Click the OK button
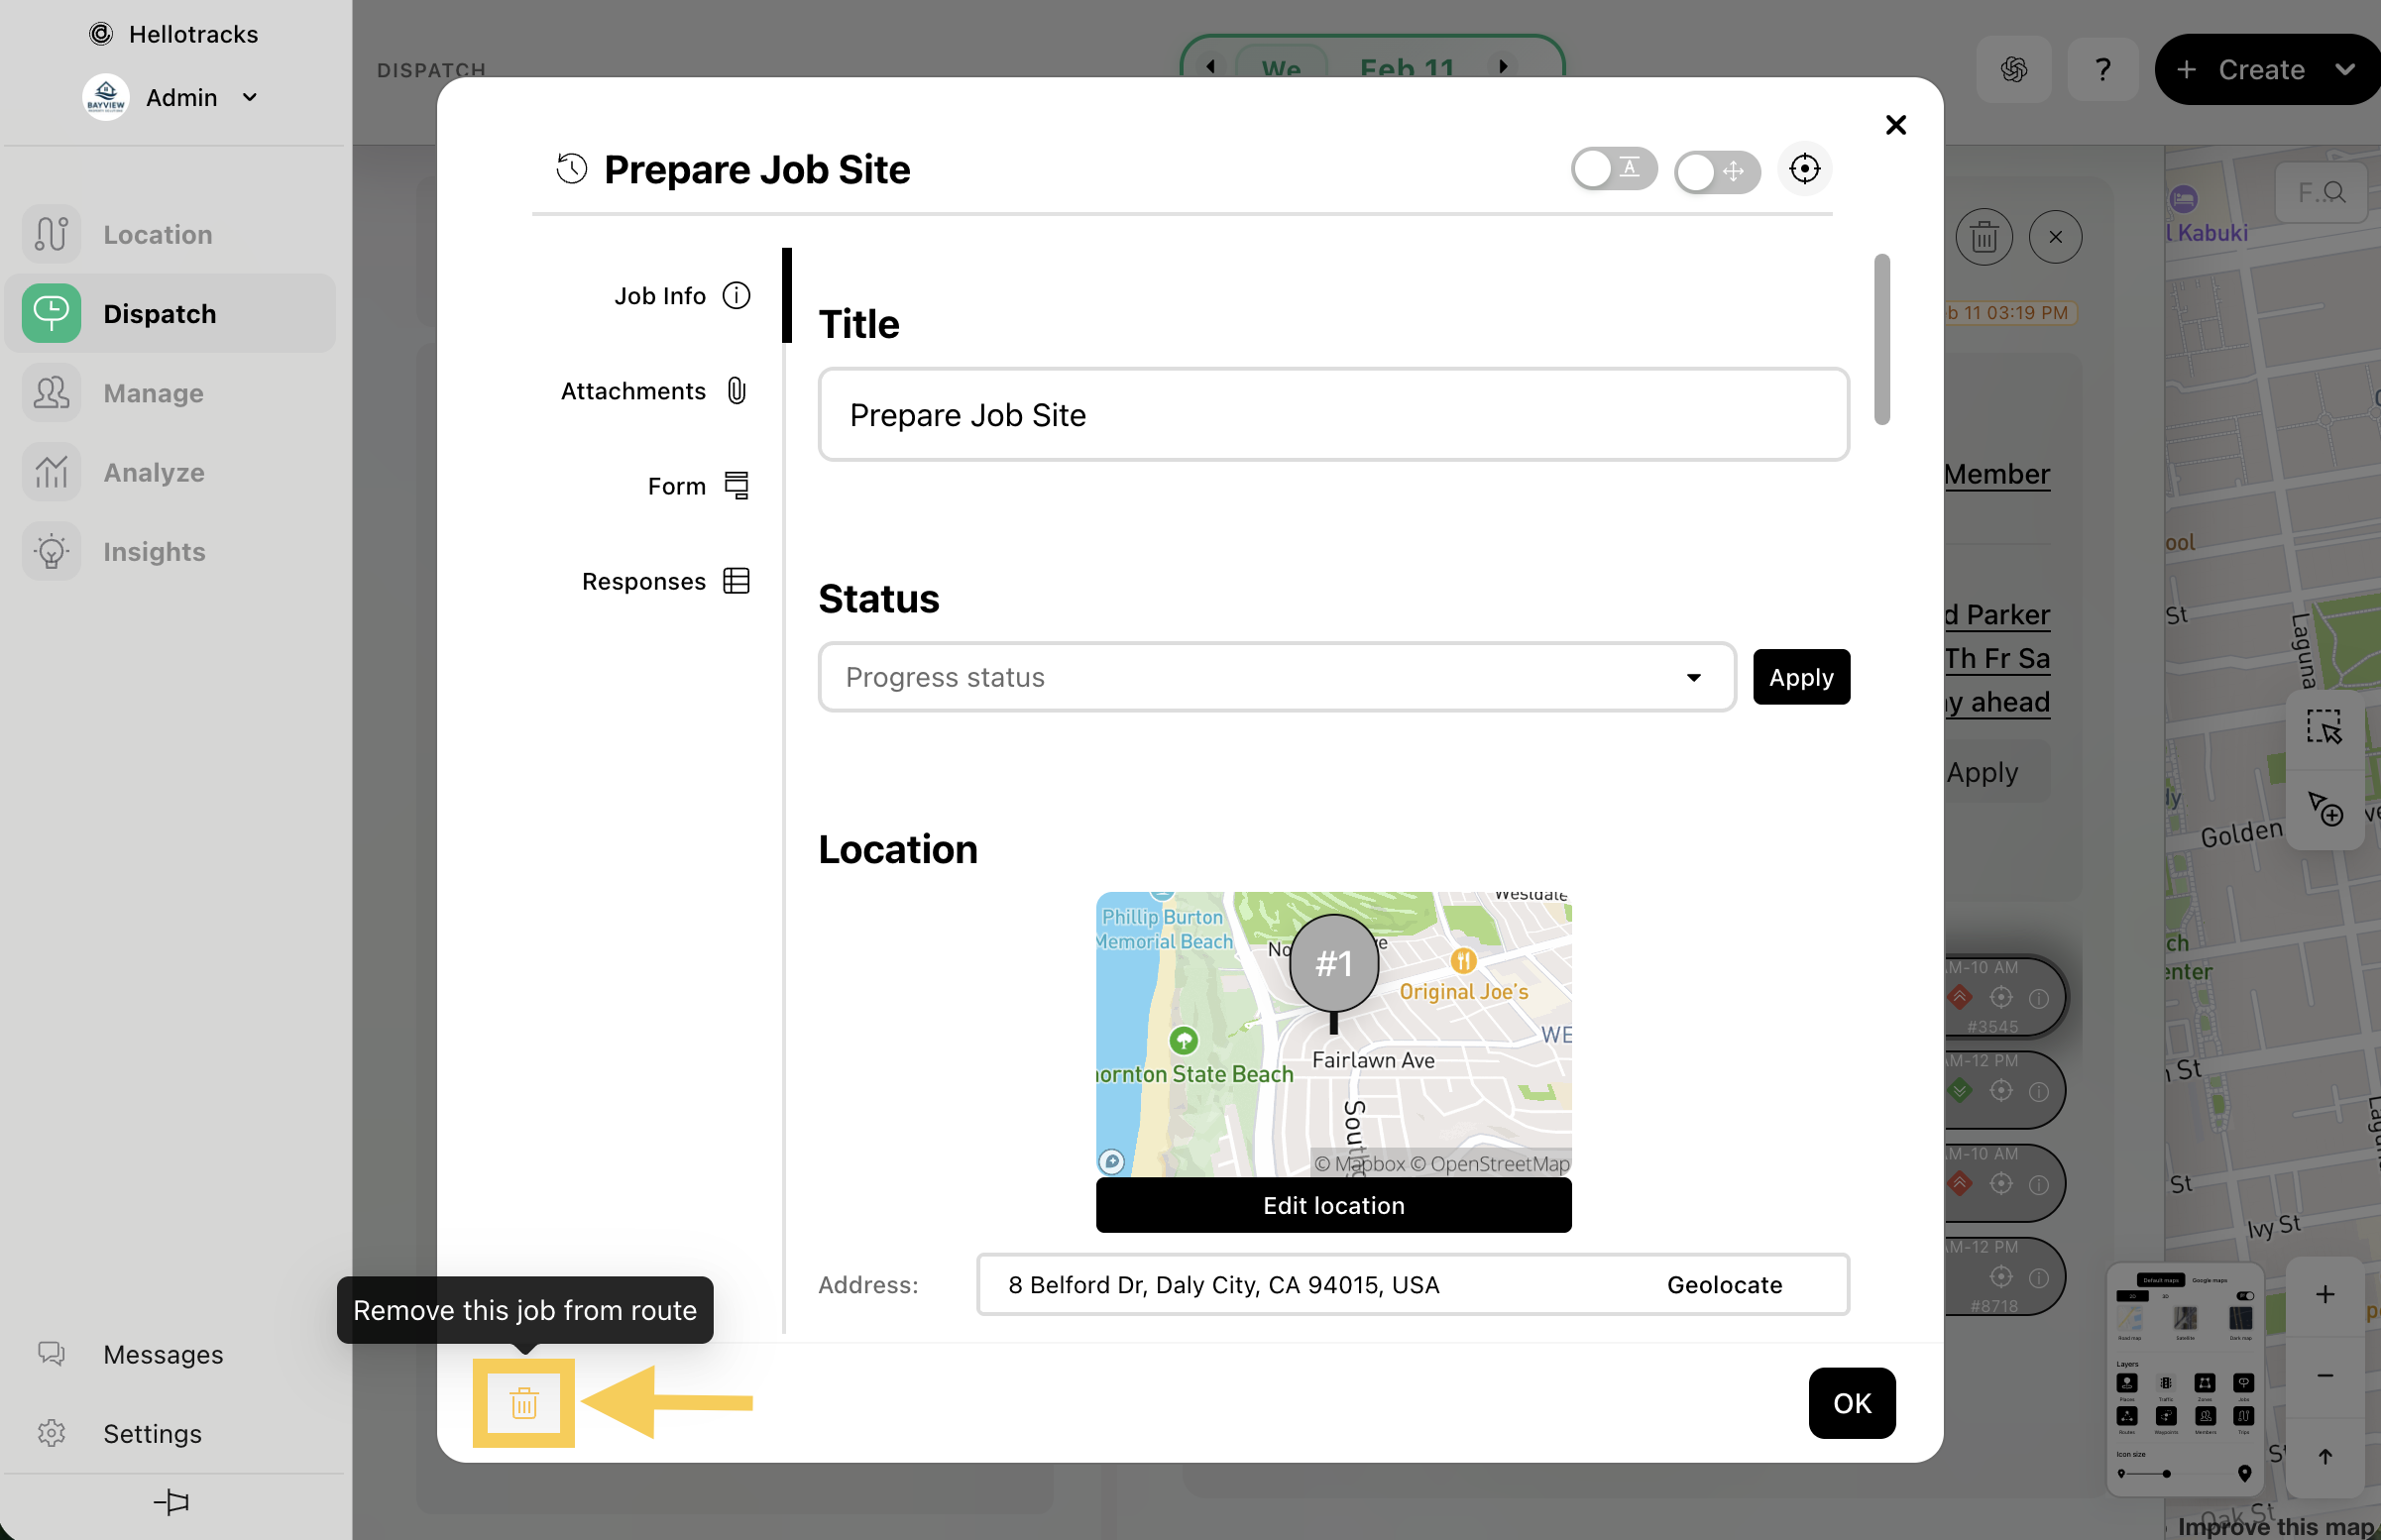The width and height of the screenshot is (2381, 1540). pyautogui.click(x=1851, y=1403)
